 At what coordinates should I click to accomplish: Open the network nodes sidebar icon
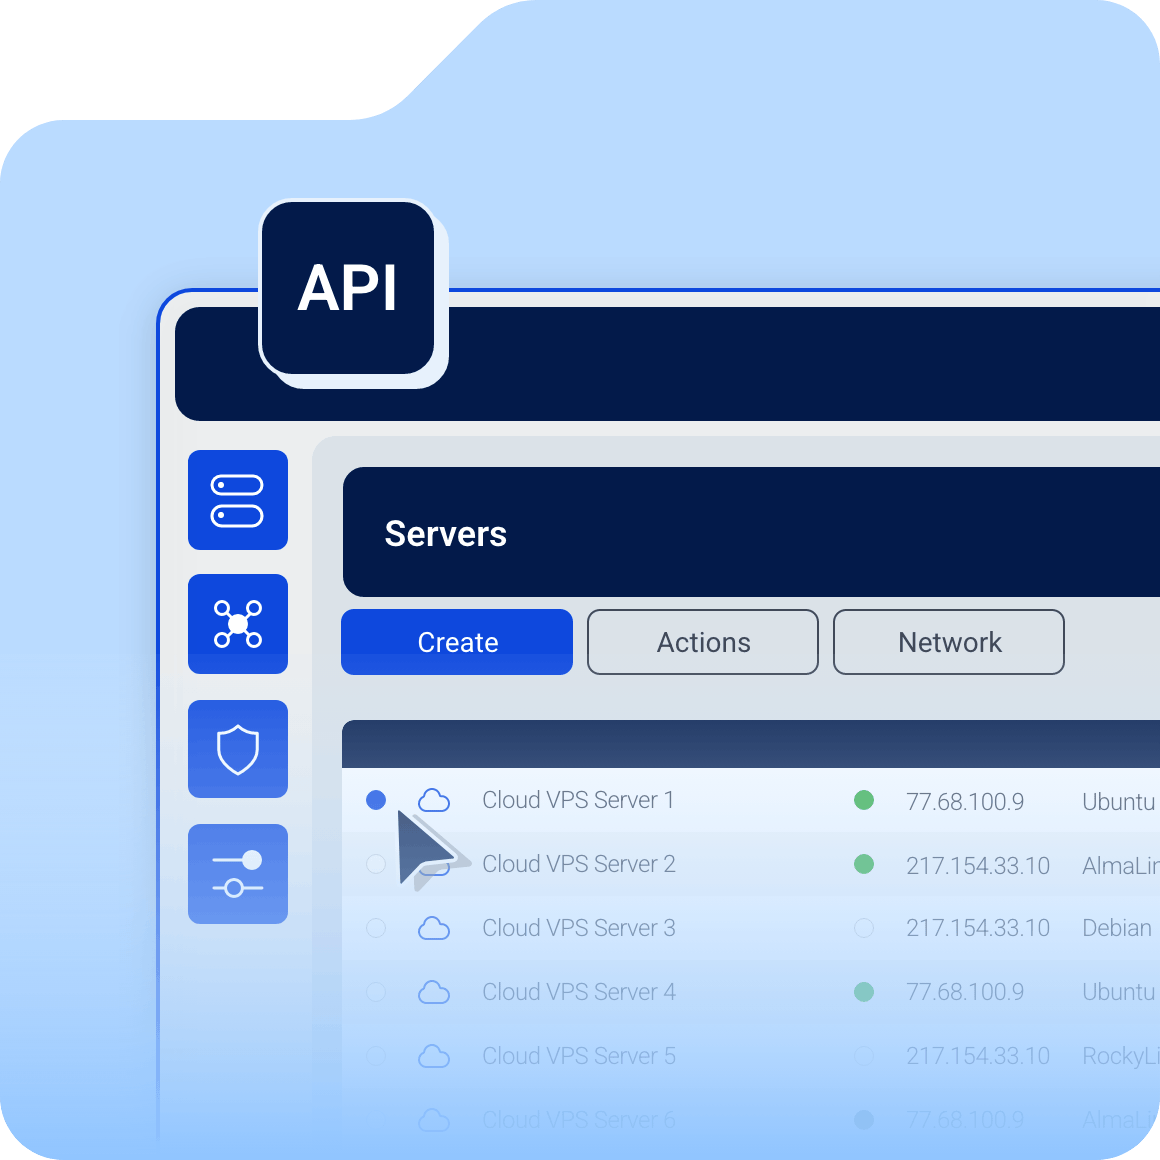(x=237, y=624)
